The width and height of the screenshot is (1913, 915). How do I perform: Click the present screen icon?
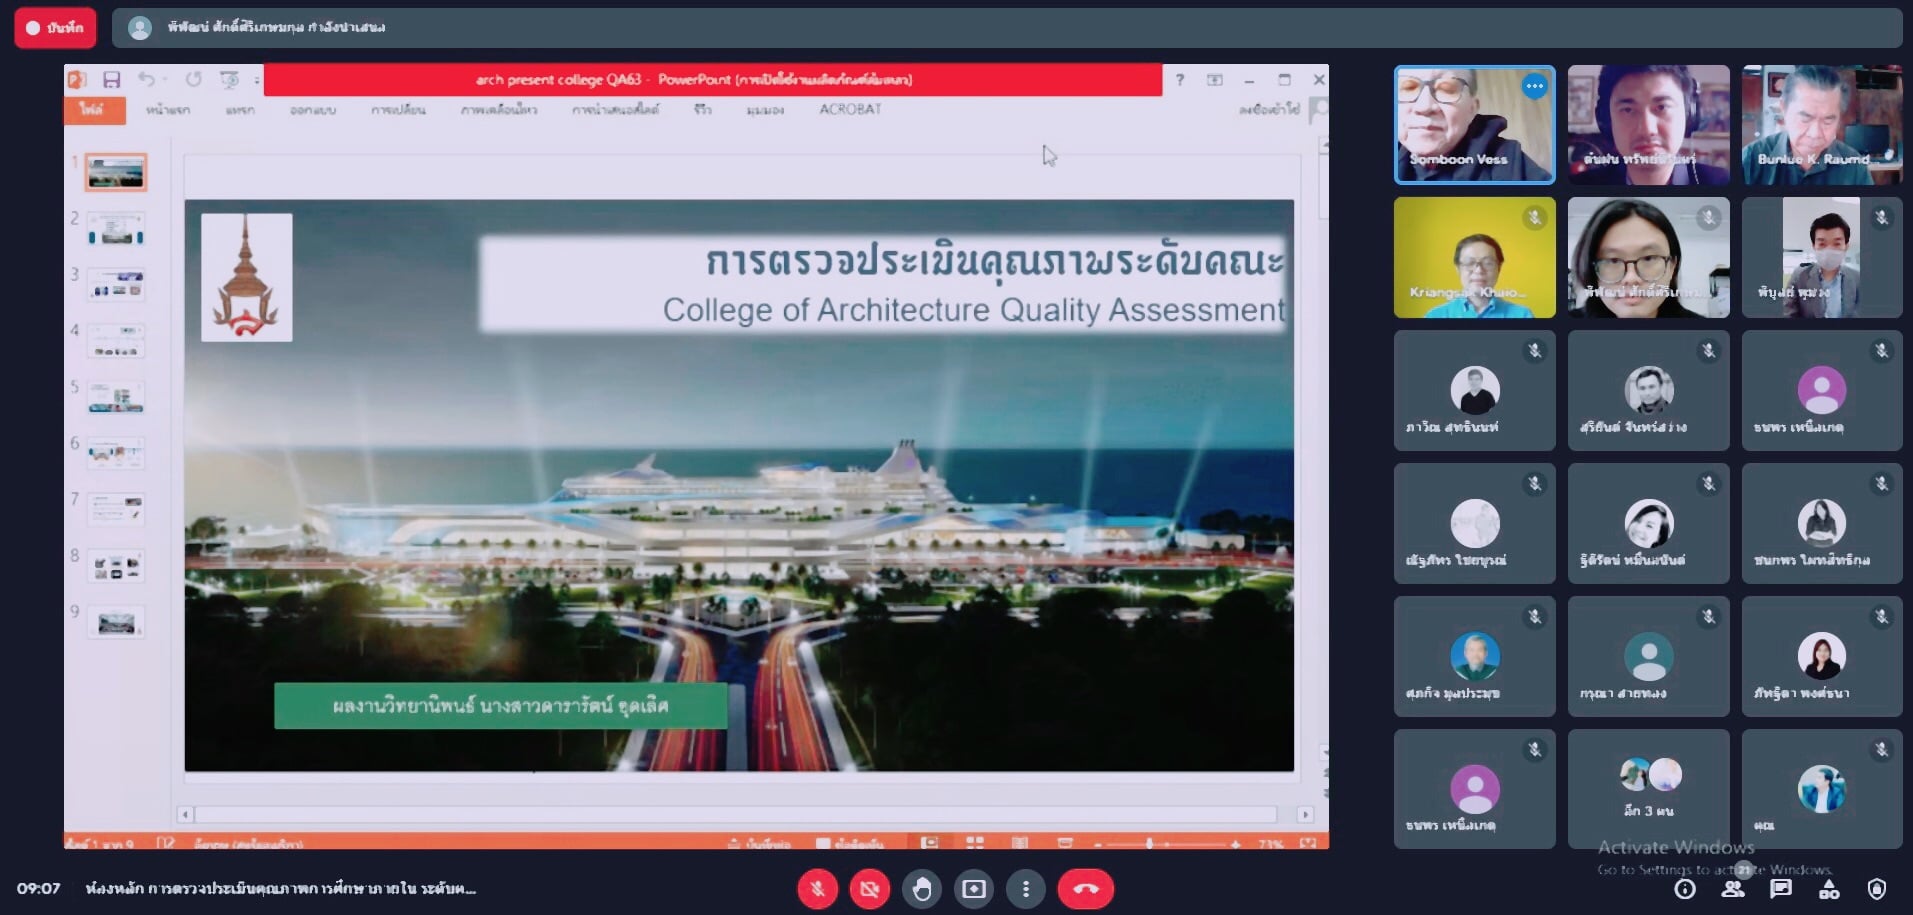click(973, 889)
